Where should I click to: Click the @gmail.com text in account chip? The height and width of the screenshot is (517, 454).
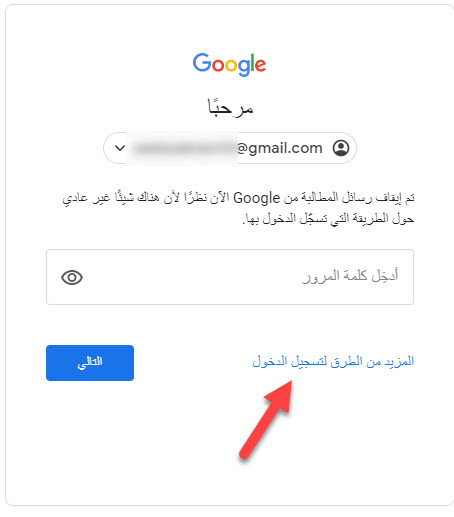coord(279,148)
